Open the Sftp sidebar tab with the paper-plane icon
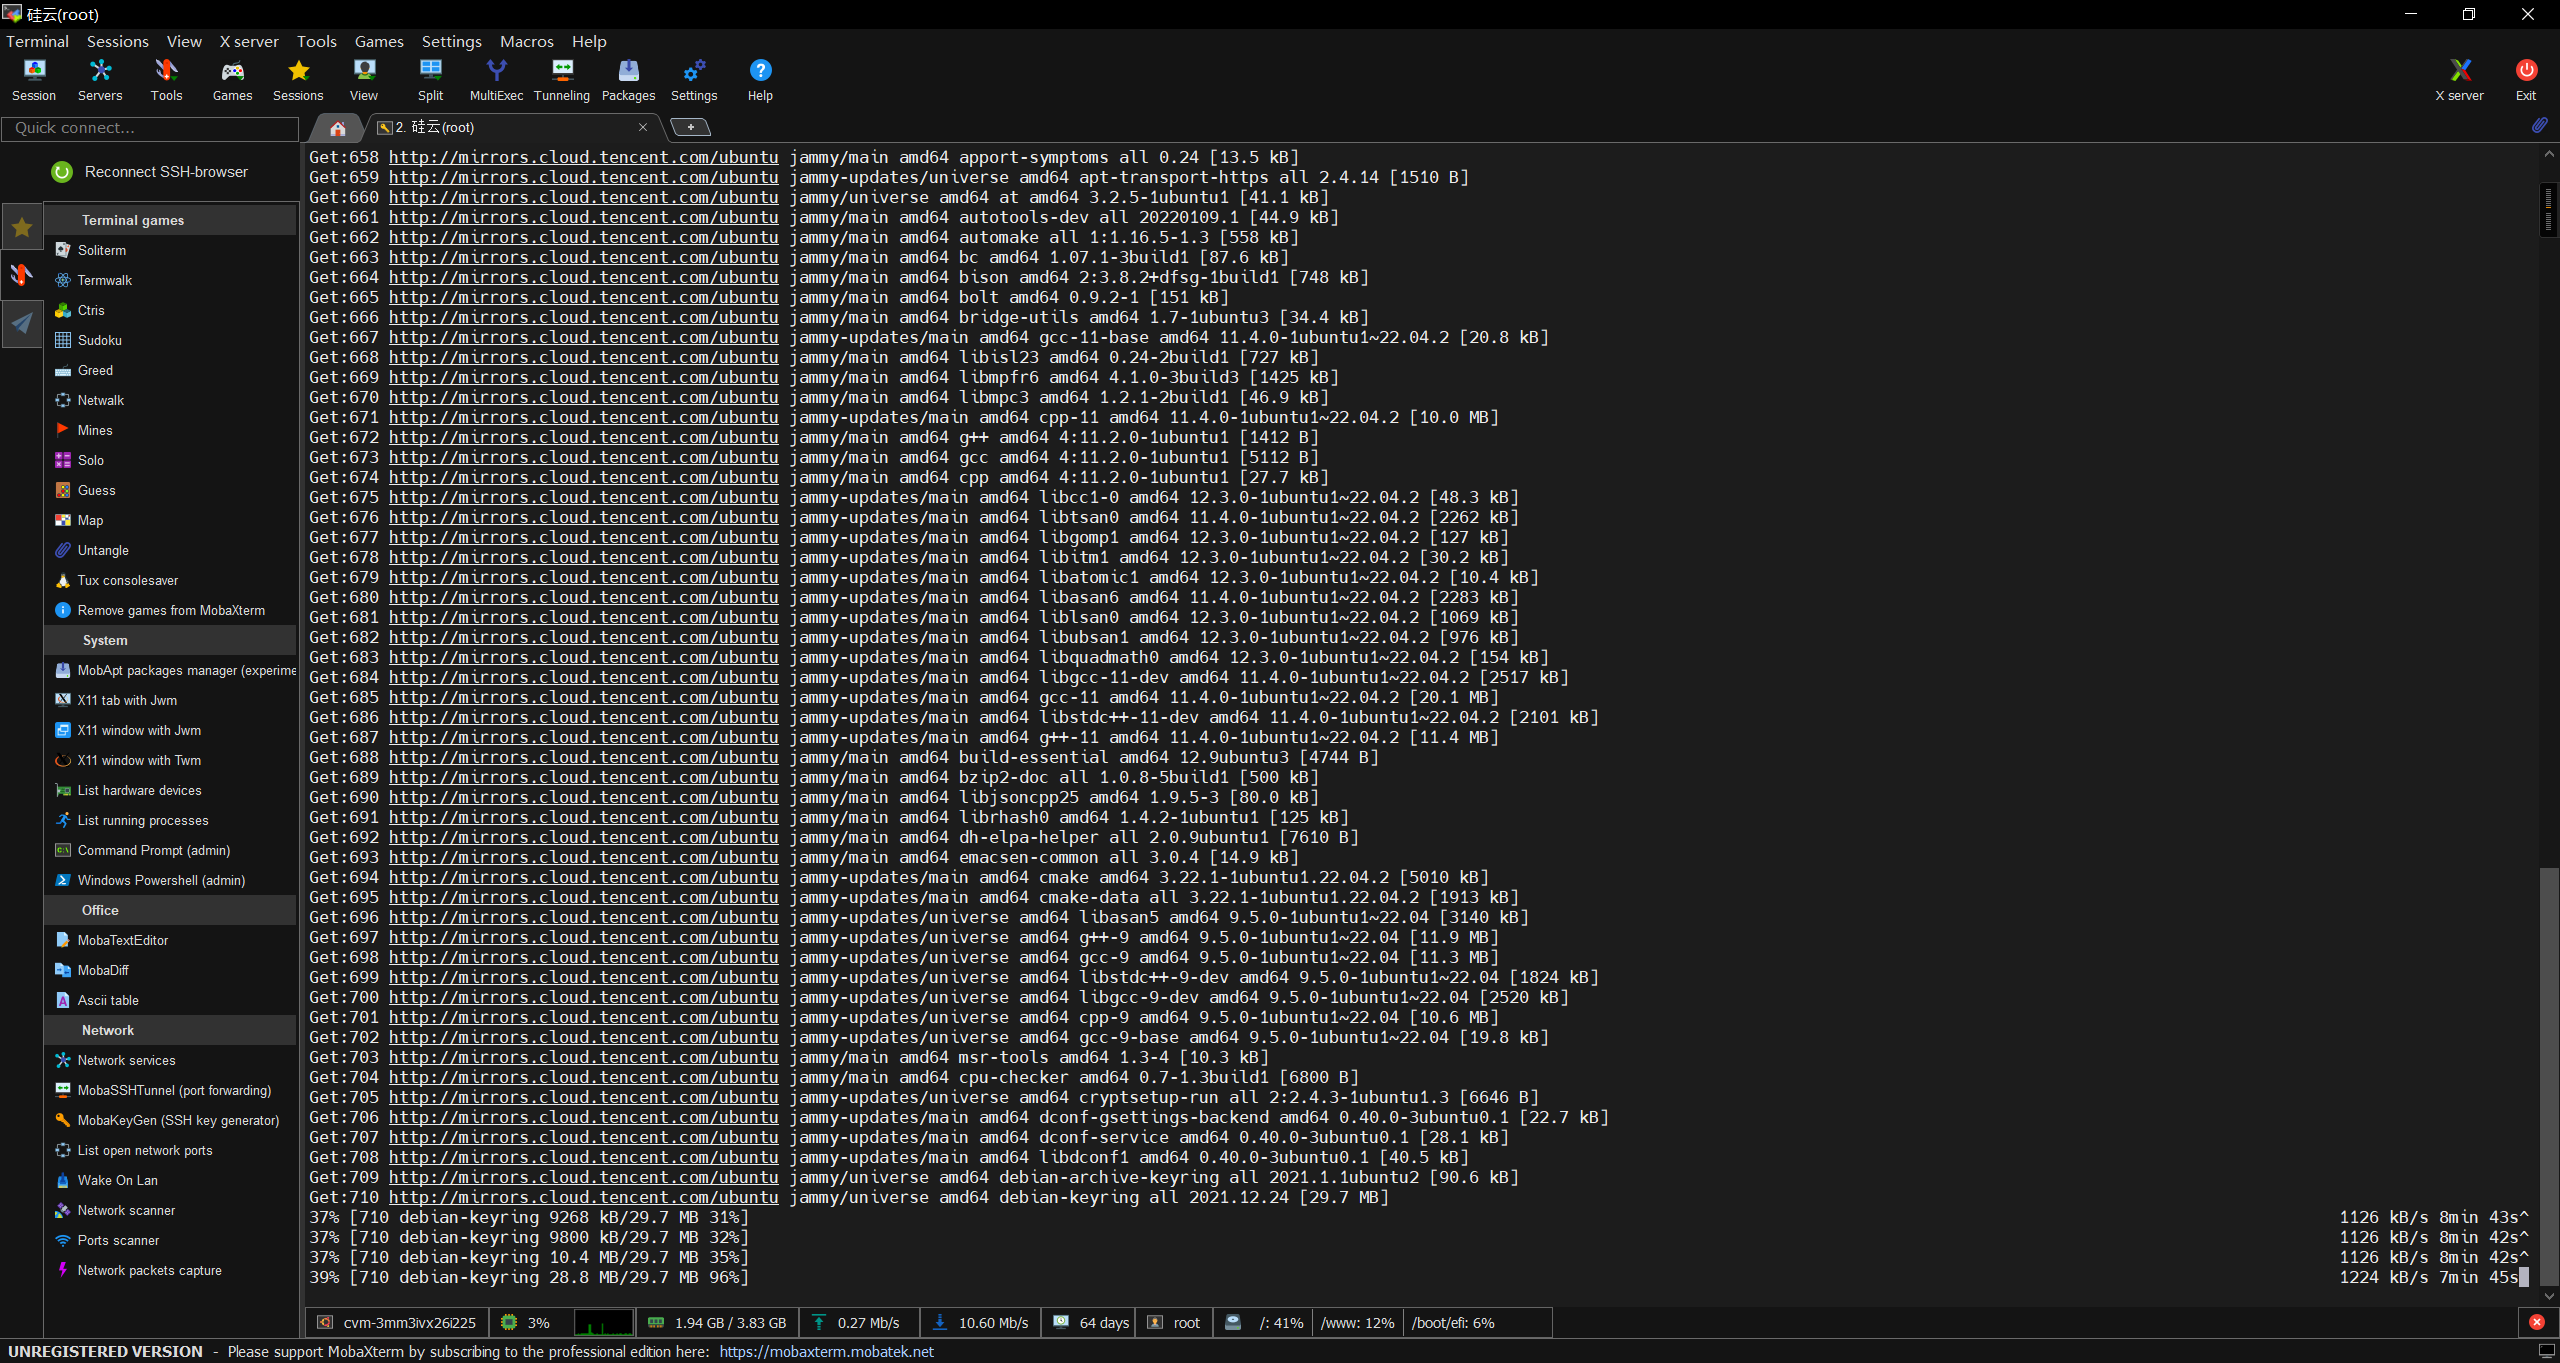Screen dimensions: 2560x1363 click(22, 323)
